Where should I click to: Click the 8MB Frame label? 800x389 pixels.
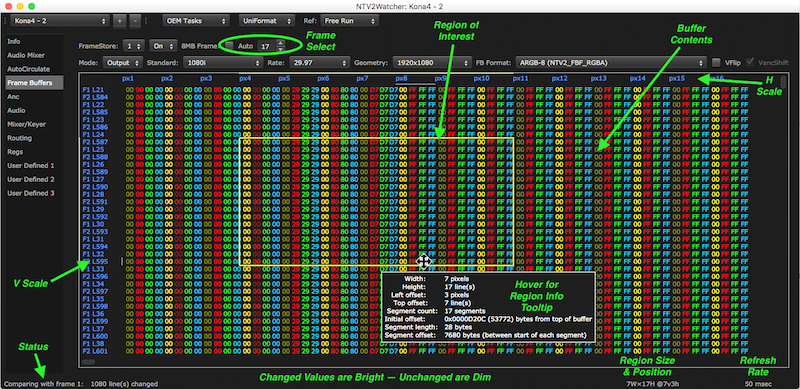pyautogui.click(x=200, y=46)
